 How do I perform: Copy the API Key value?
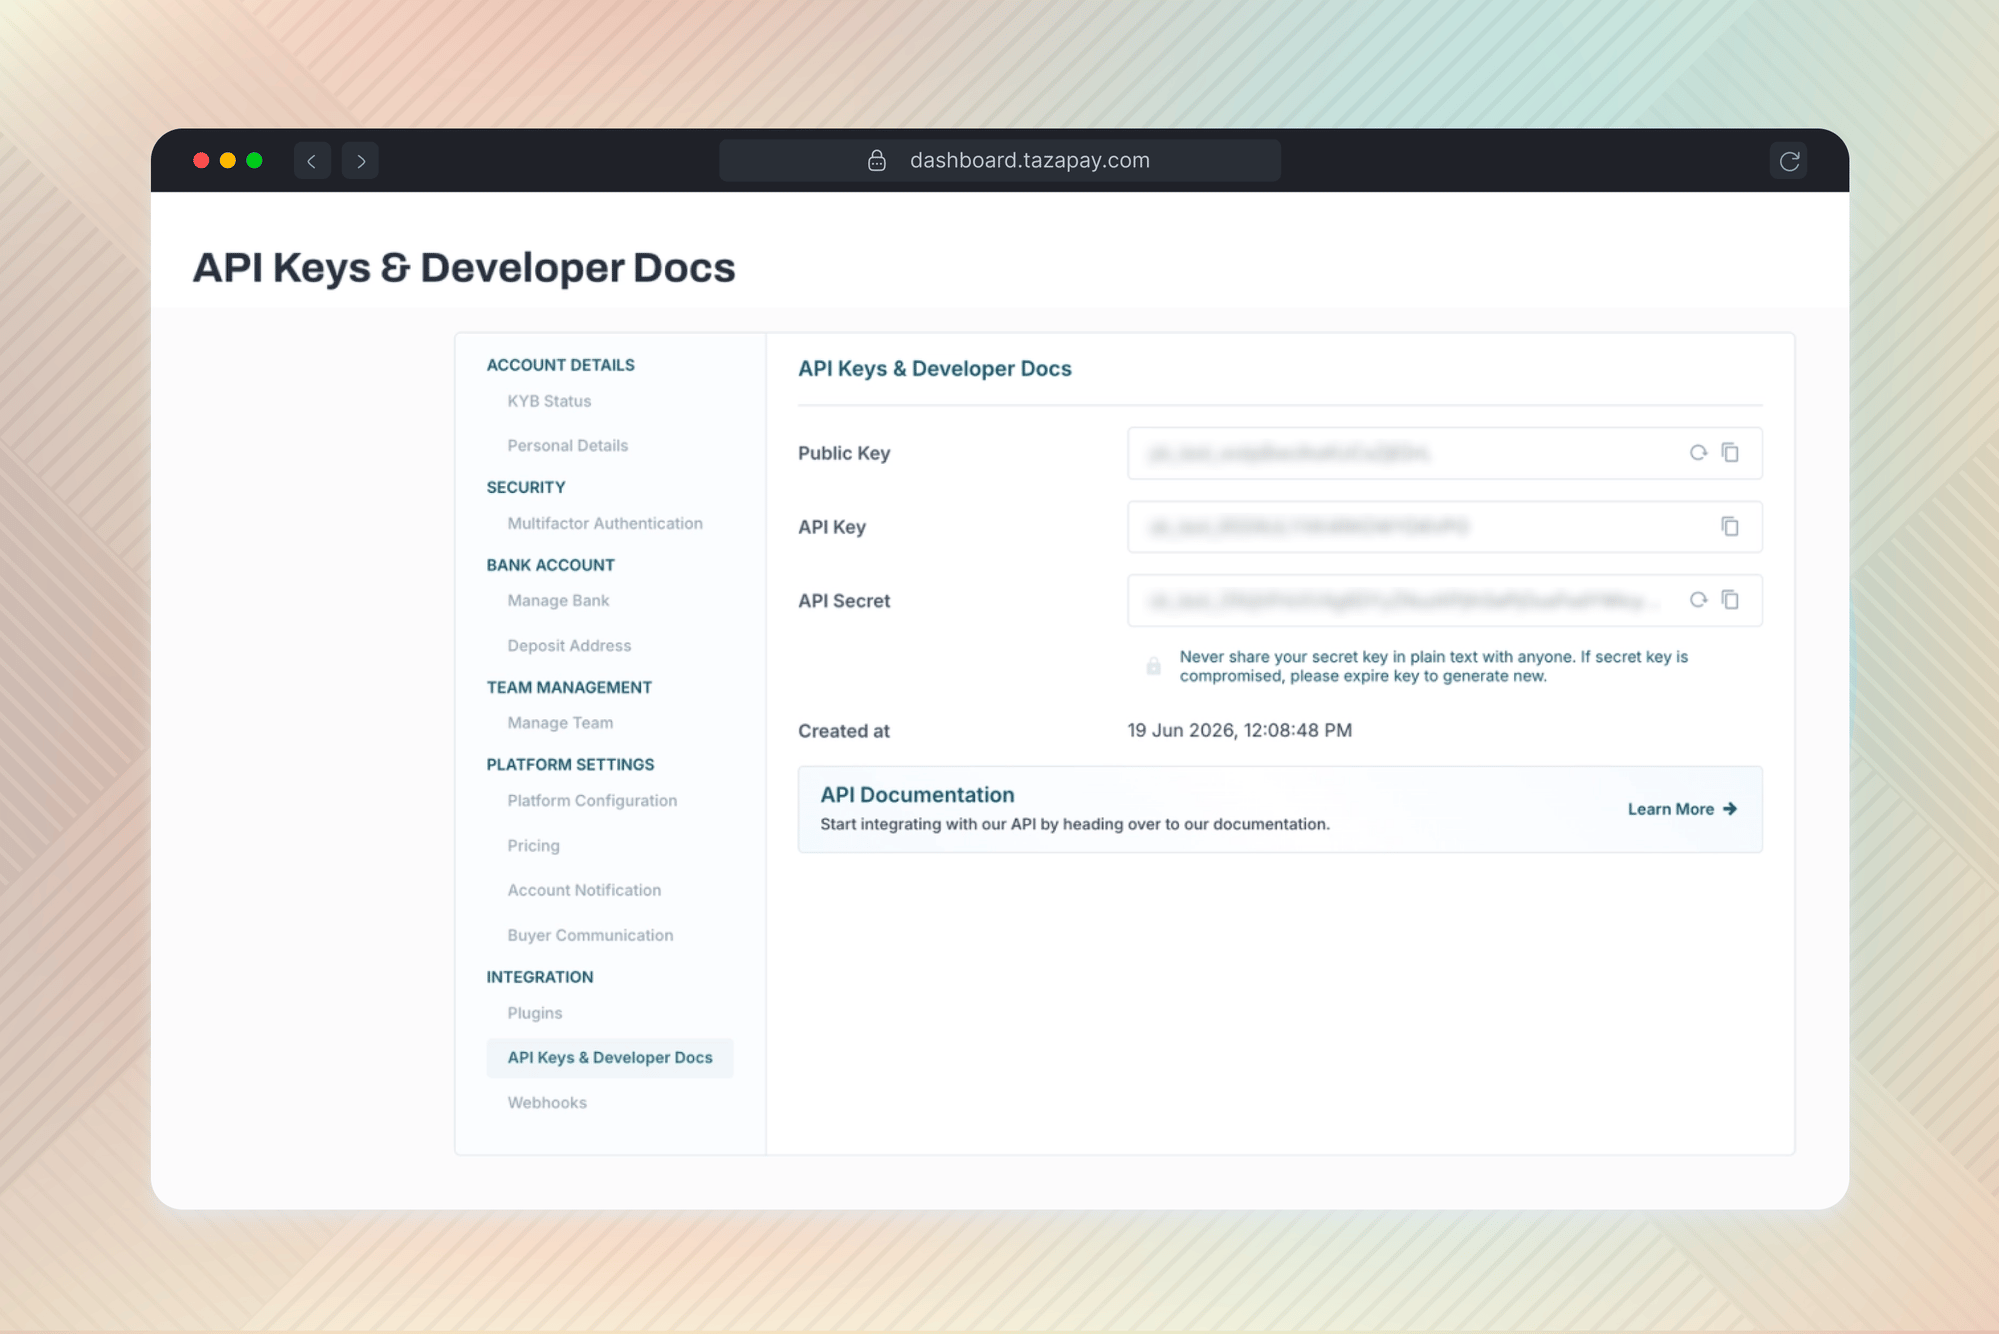pos(1730,526)
